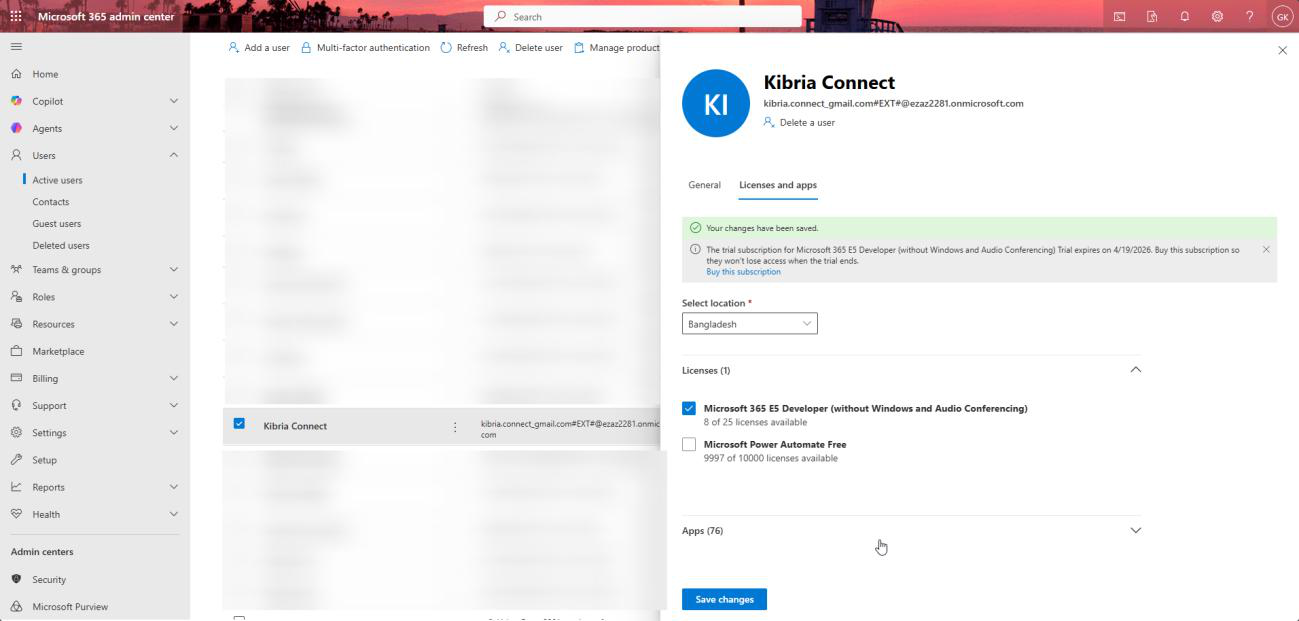Screen dimensions: 1299x621
Task: Open Cloud Shell icon in header
Action: (1120, 16)
